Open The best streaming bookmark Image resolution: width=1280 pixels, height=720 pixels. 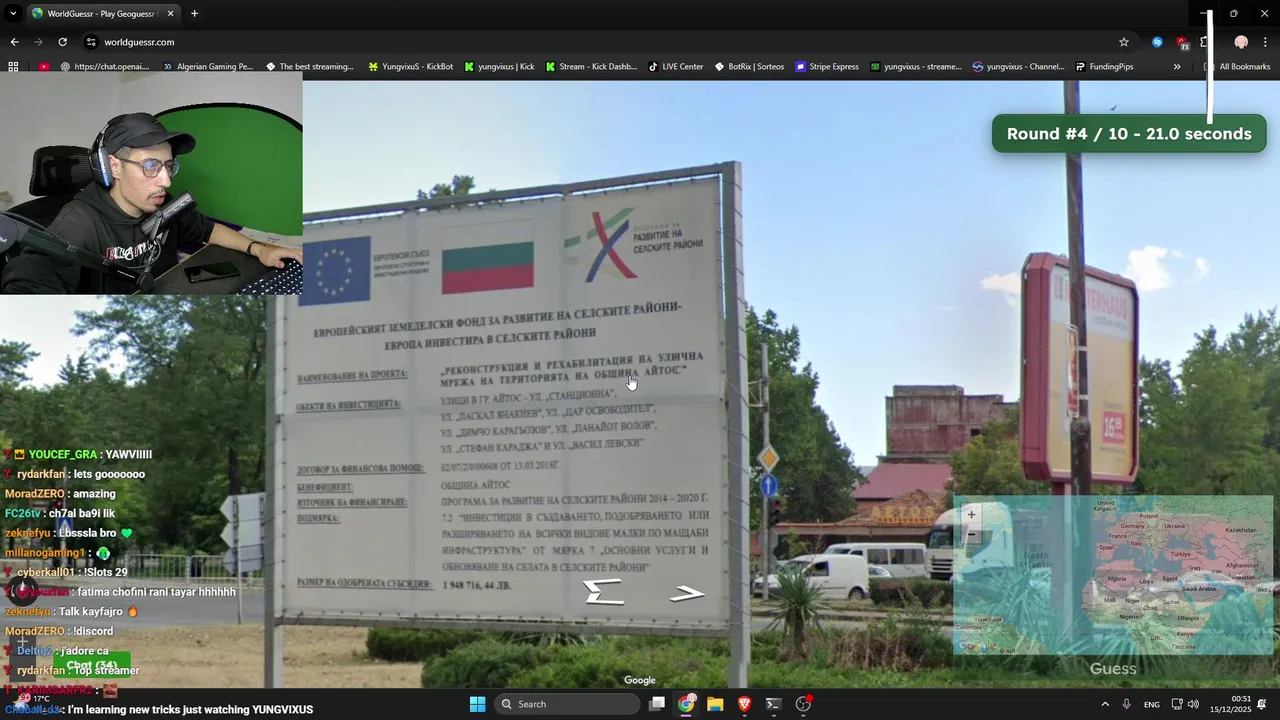(310, 67)
